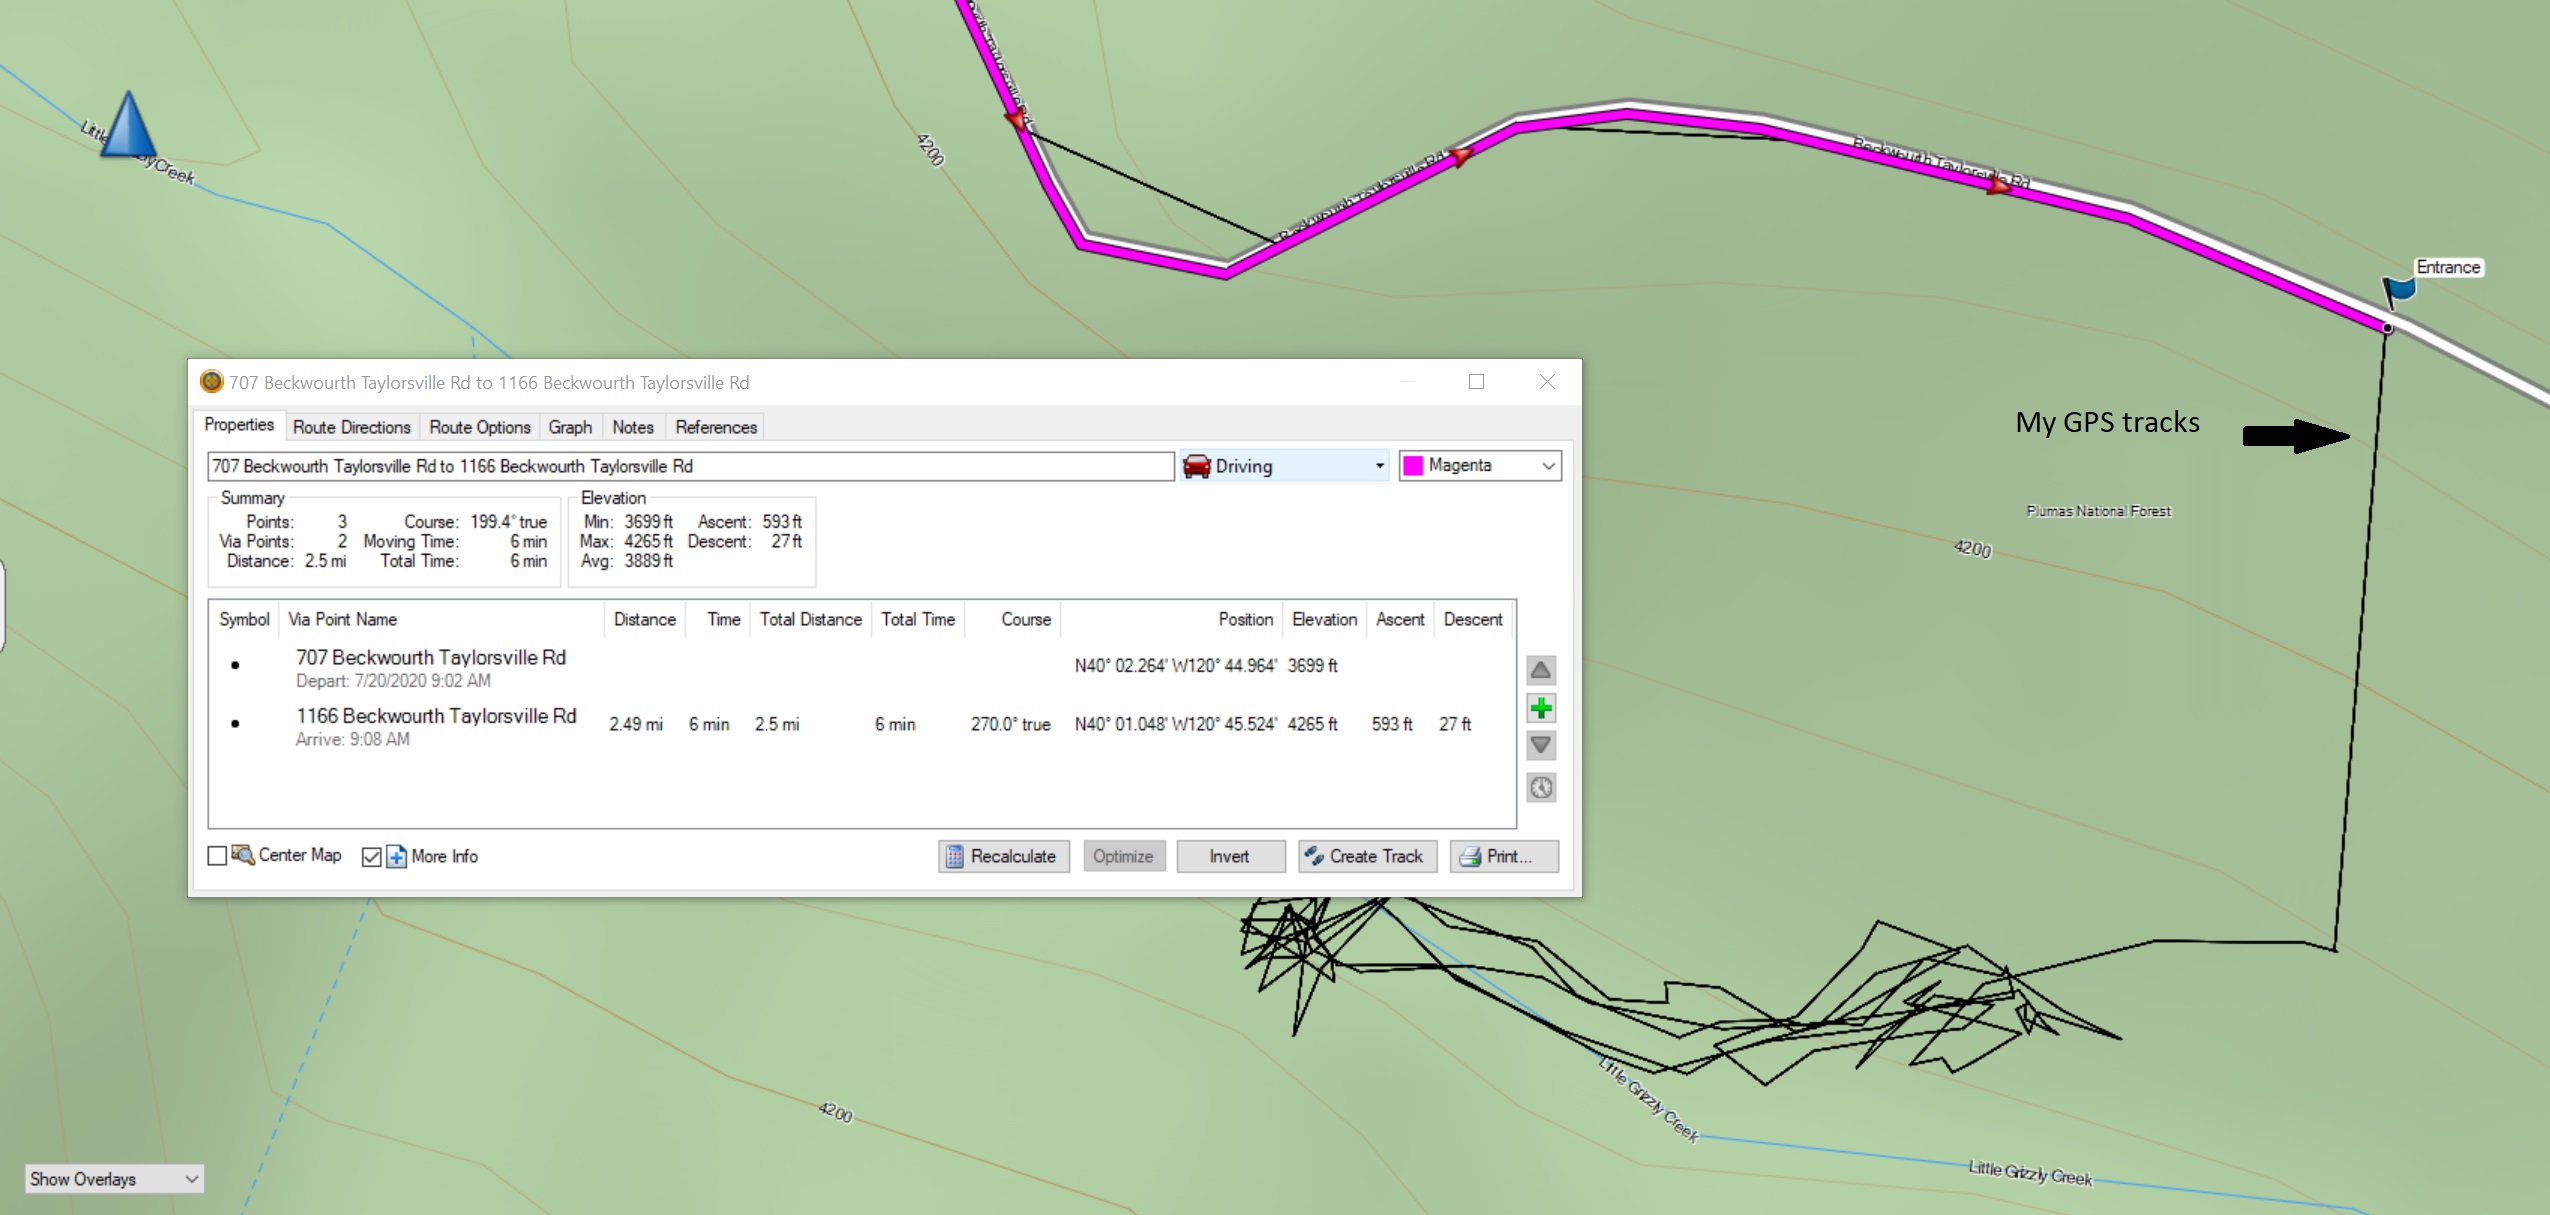
Task: Click the clock time settings icon
Action: [x=1540, y=788]
